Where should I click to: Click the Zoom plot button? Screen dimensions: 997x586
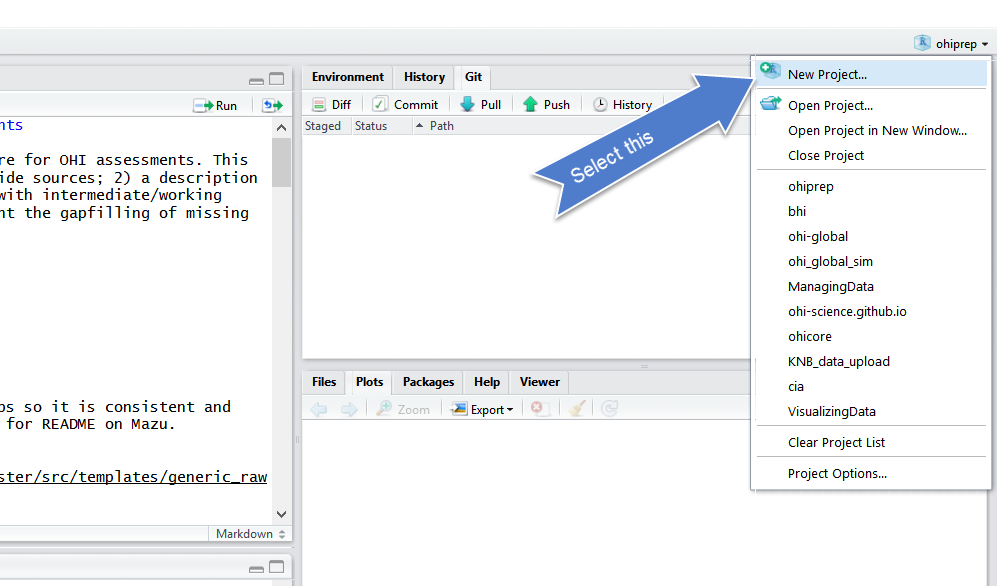point(403,409)
